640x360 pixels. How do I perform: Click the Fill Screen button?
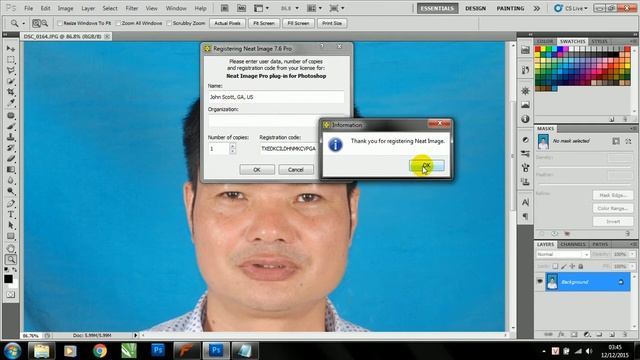point(298,23)
